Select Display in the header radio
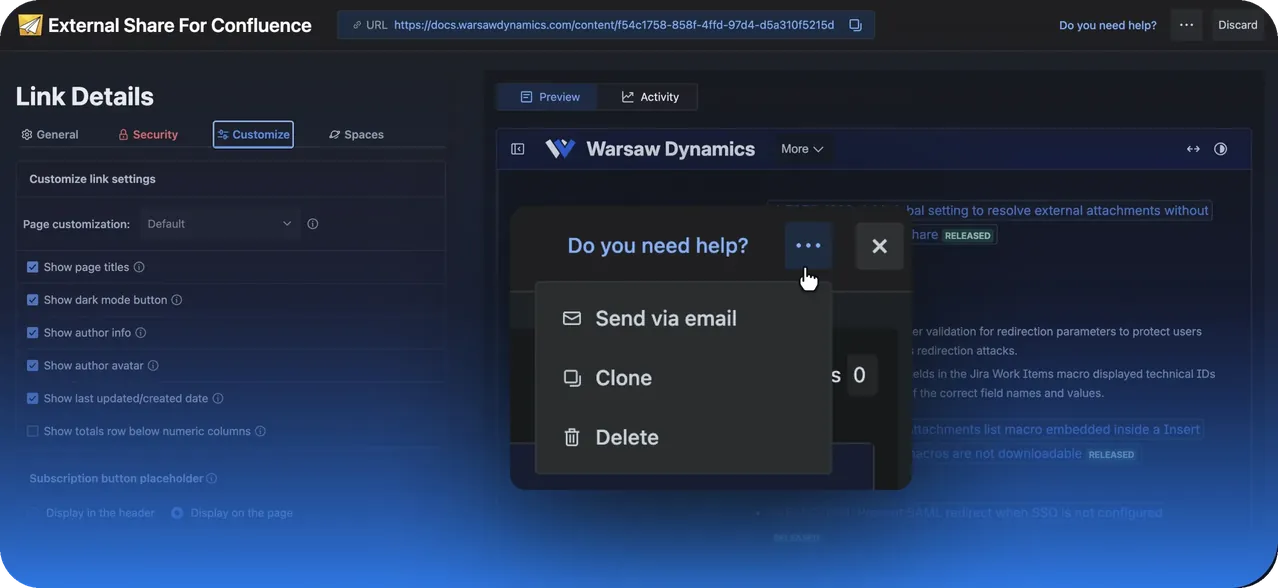This screenshot has width=1278, height=588. (33, 513)
